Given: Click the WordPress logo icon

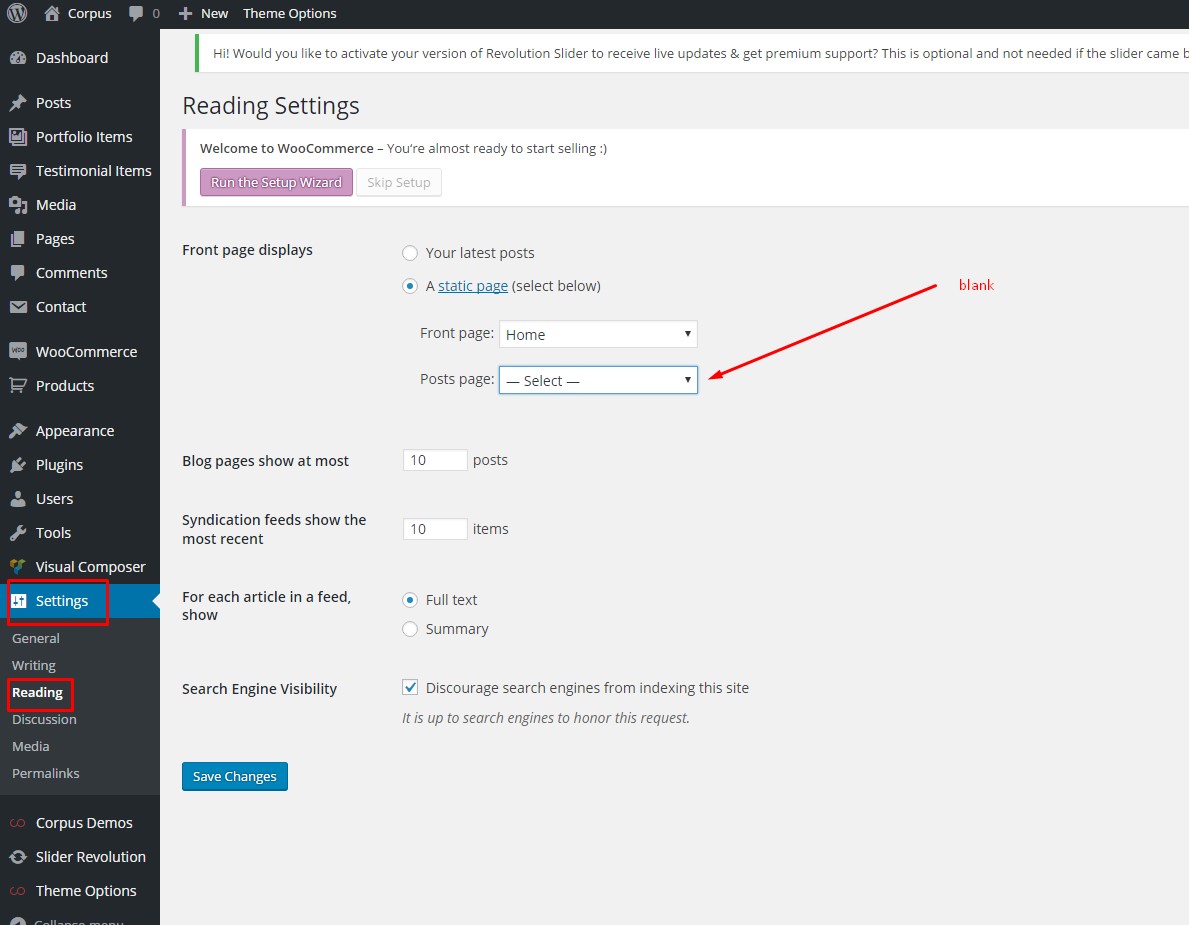Looking at the screenshot, I should [x=17, y=13].
